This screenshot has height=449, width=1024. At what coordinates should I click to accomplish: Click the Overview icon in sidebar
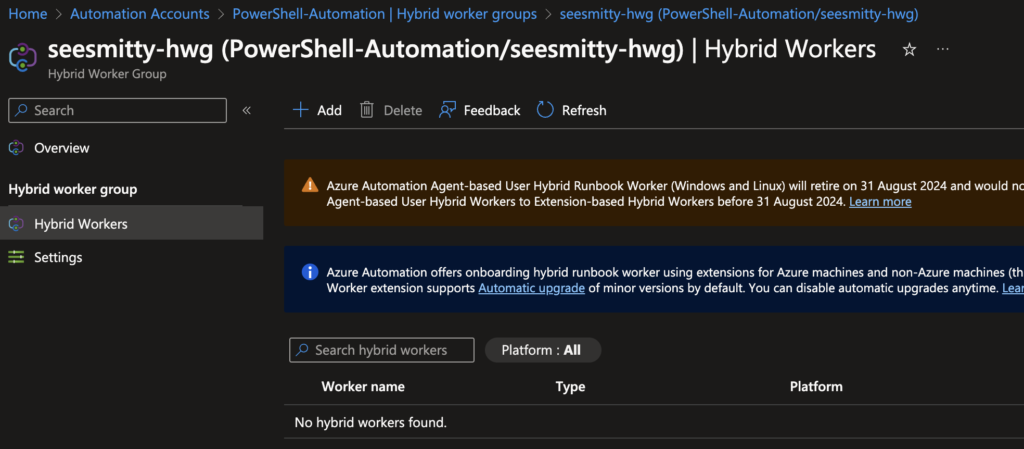pos(16,148)
